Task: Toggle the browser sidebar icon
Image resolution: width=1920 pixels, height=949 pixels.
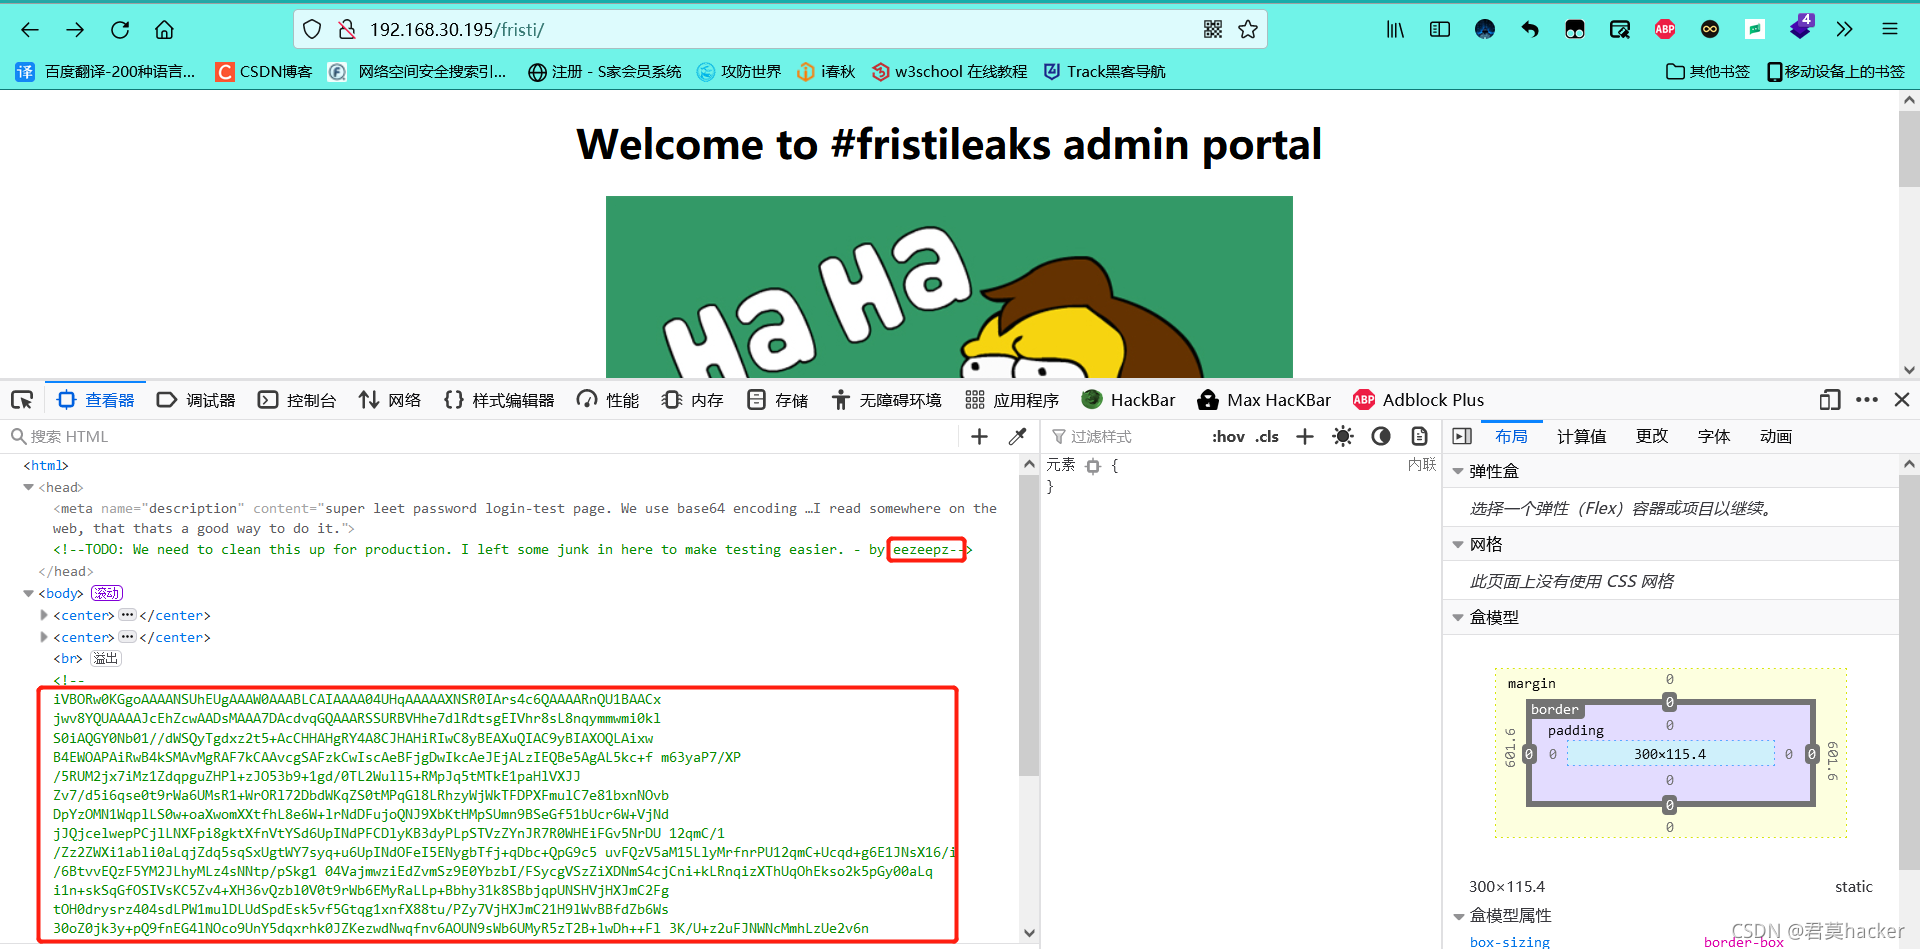Action: (x=1440, y=30)
